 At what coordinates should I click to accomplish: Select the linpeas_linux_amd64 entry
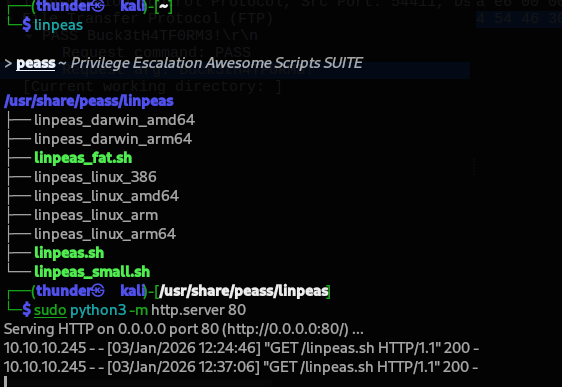[106, 196]
